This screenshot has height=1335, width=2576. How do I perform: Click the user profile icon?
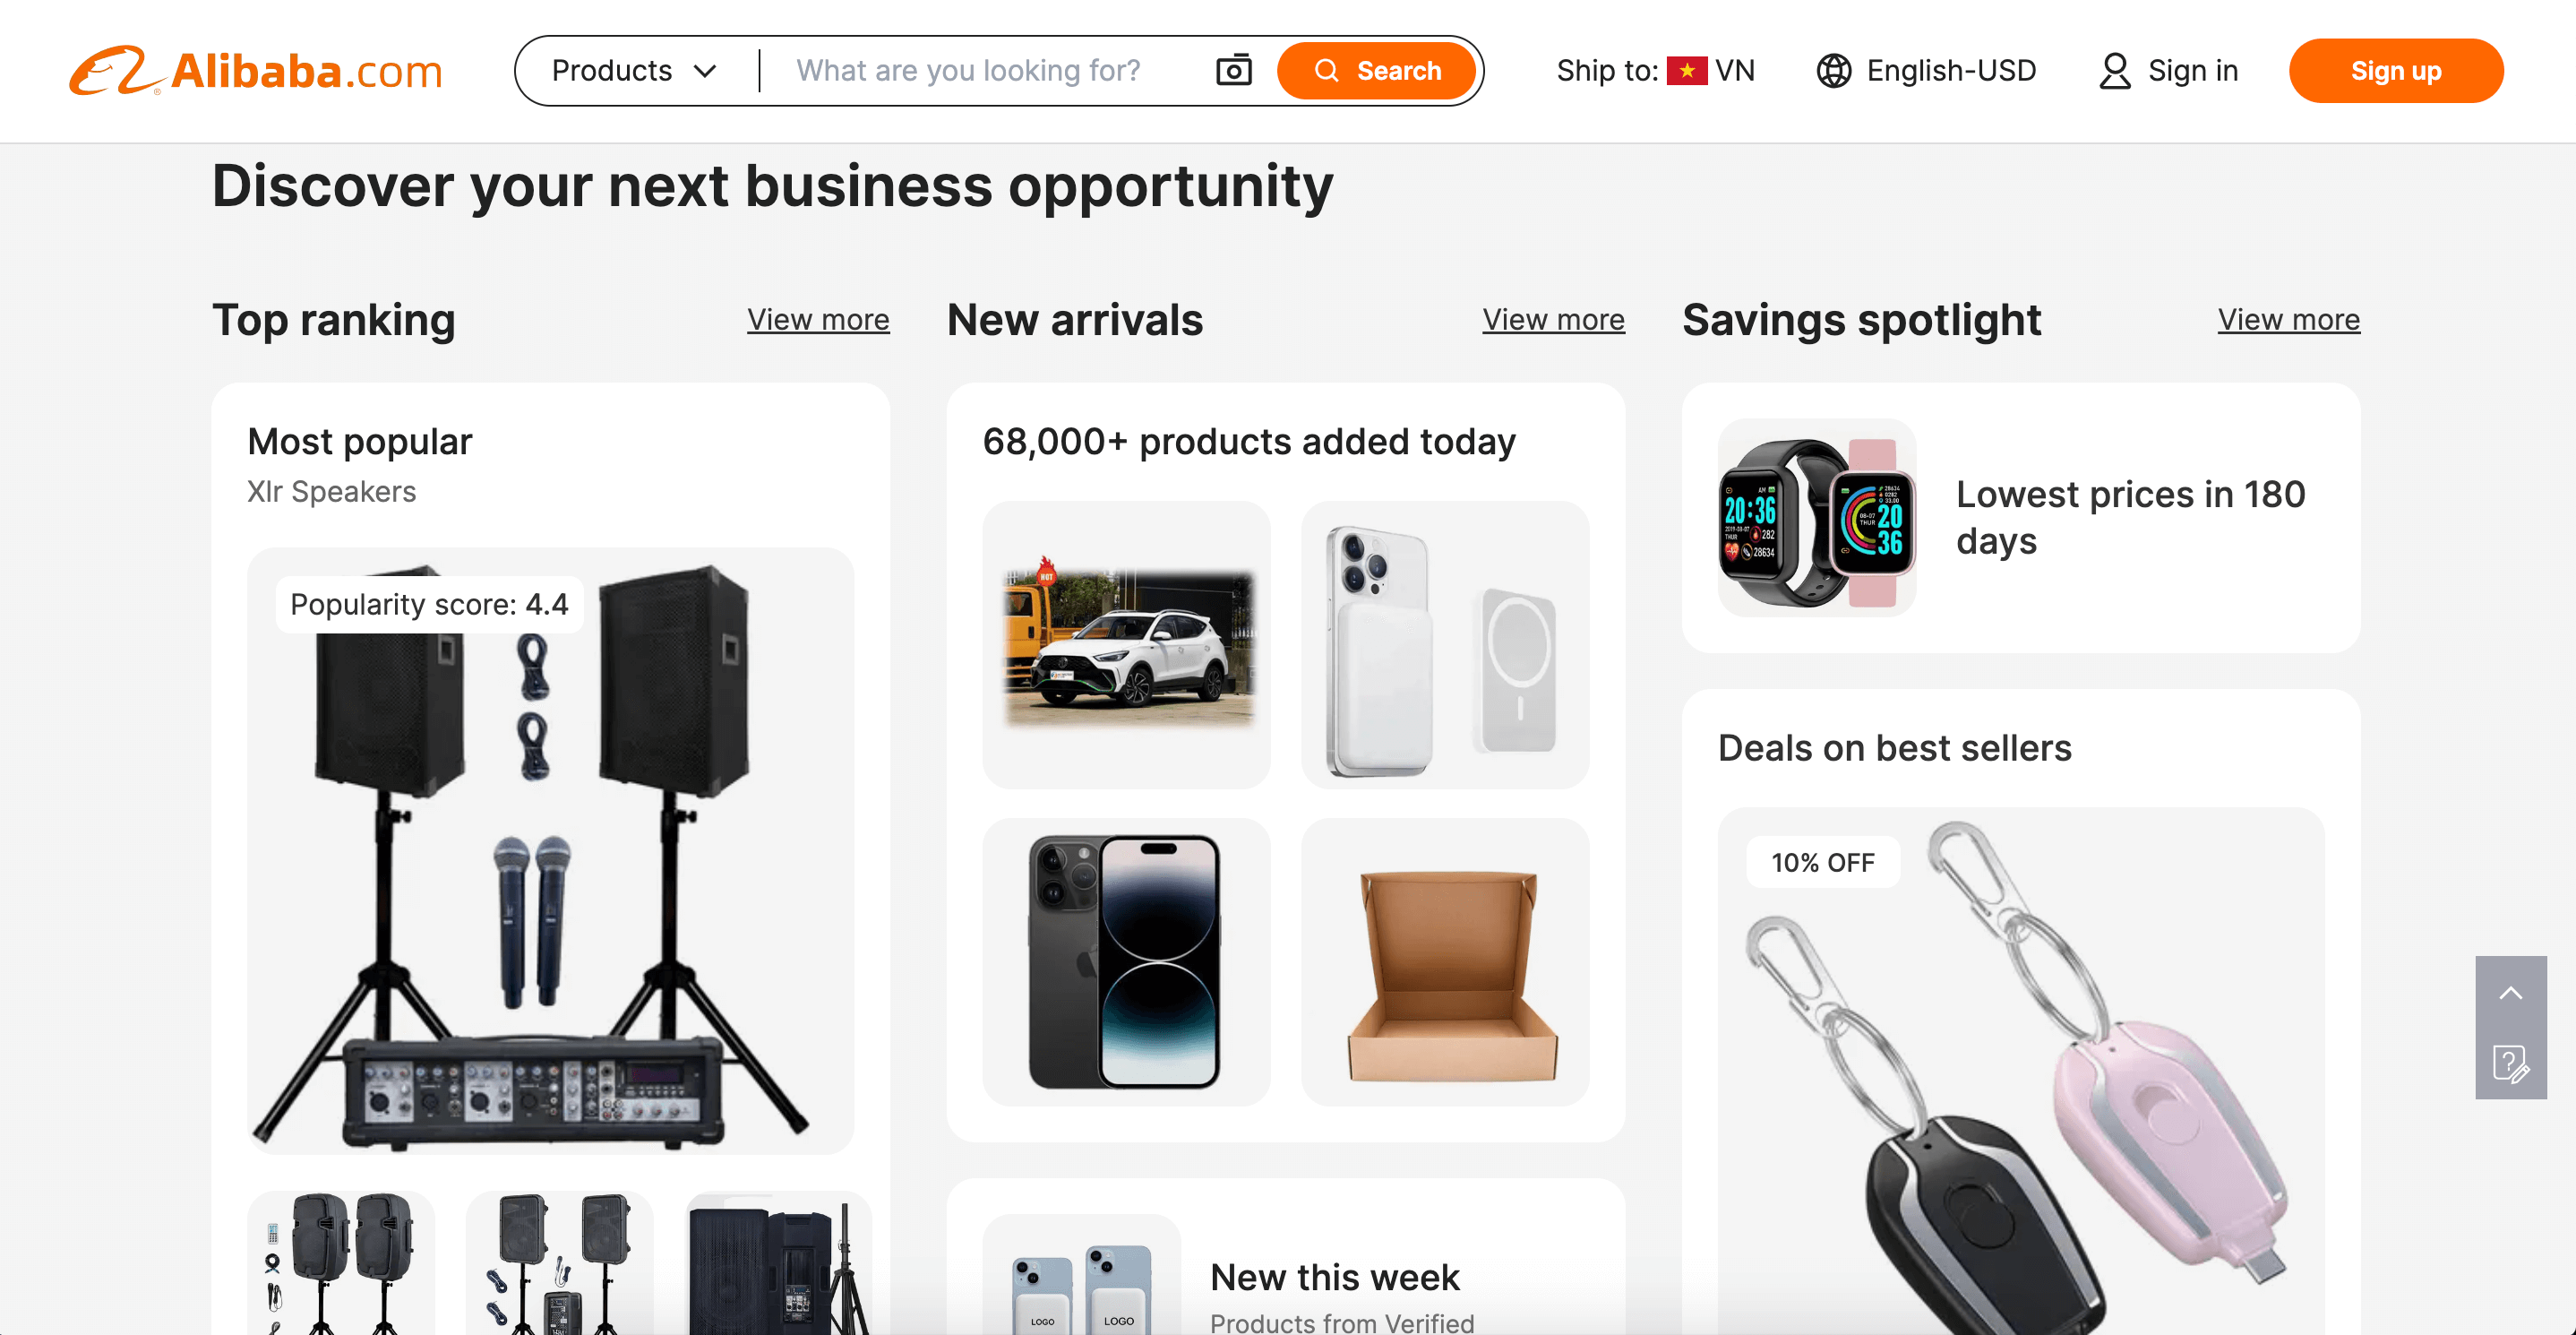2114,71
